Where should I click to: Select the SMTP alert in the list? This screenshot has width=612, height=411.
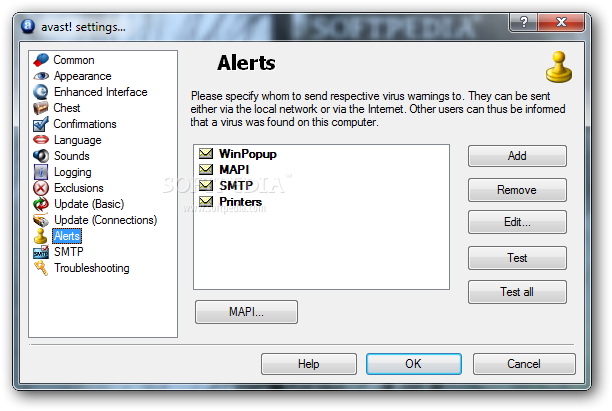236,186
